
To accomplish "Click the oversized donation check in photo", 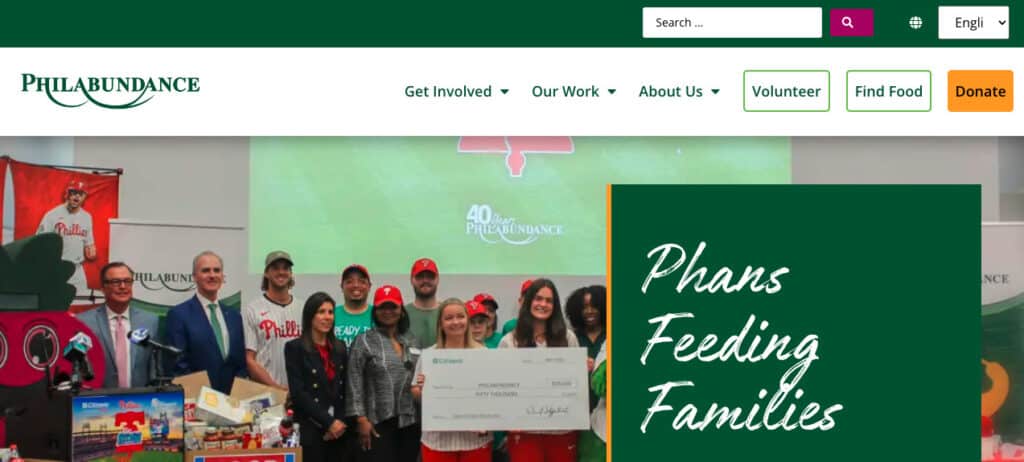I will (505, 389).
